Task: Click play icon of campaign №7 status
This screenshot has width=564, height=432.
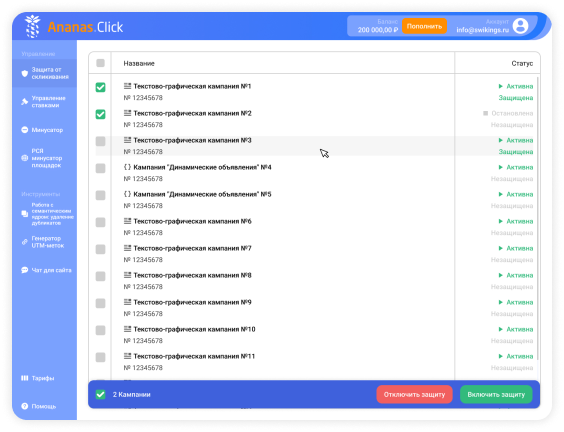Action: click(500, 248)
